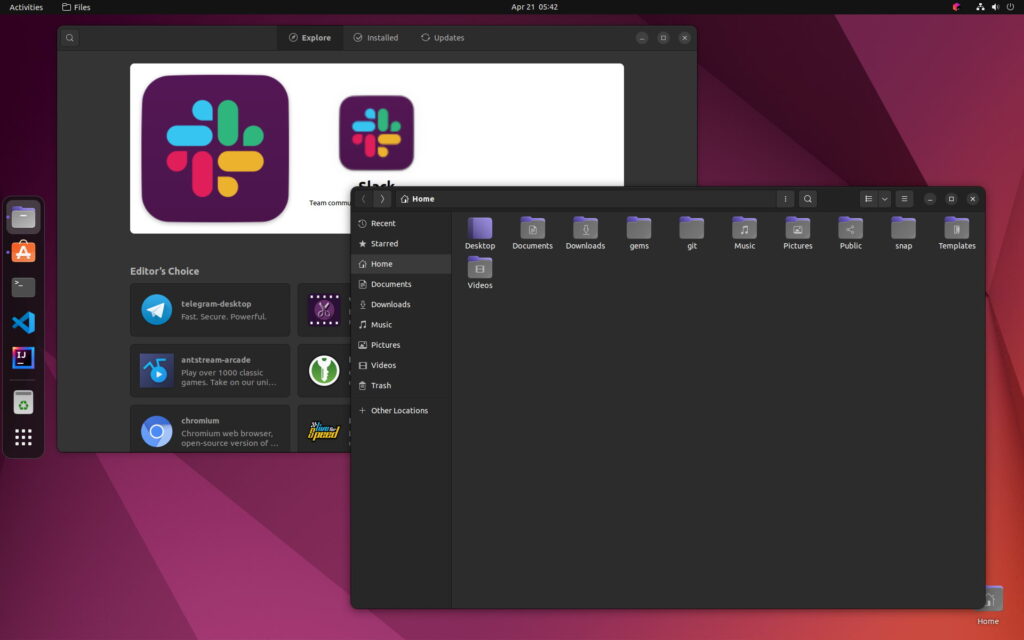Toggle list view in Files
1024x640 pixels.
(x=868, y=199)
